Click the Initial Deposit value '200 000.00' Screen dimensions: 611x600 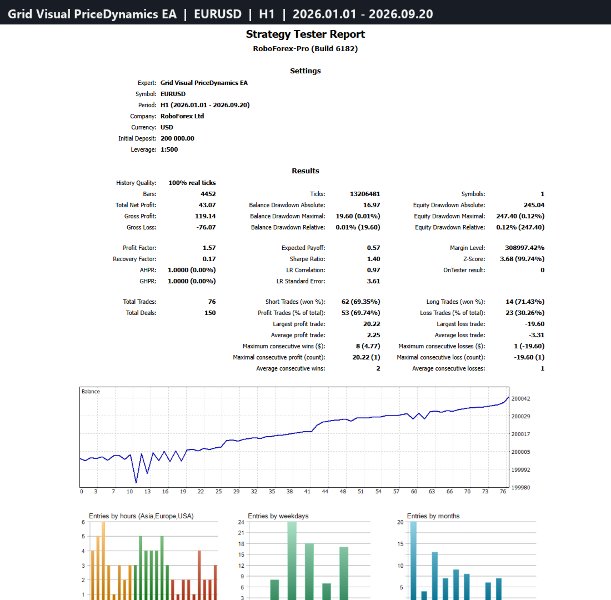(x=177, y=138)
